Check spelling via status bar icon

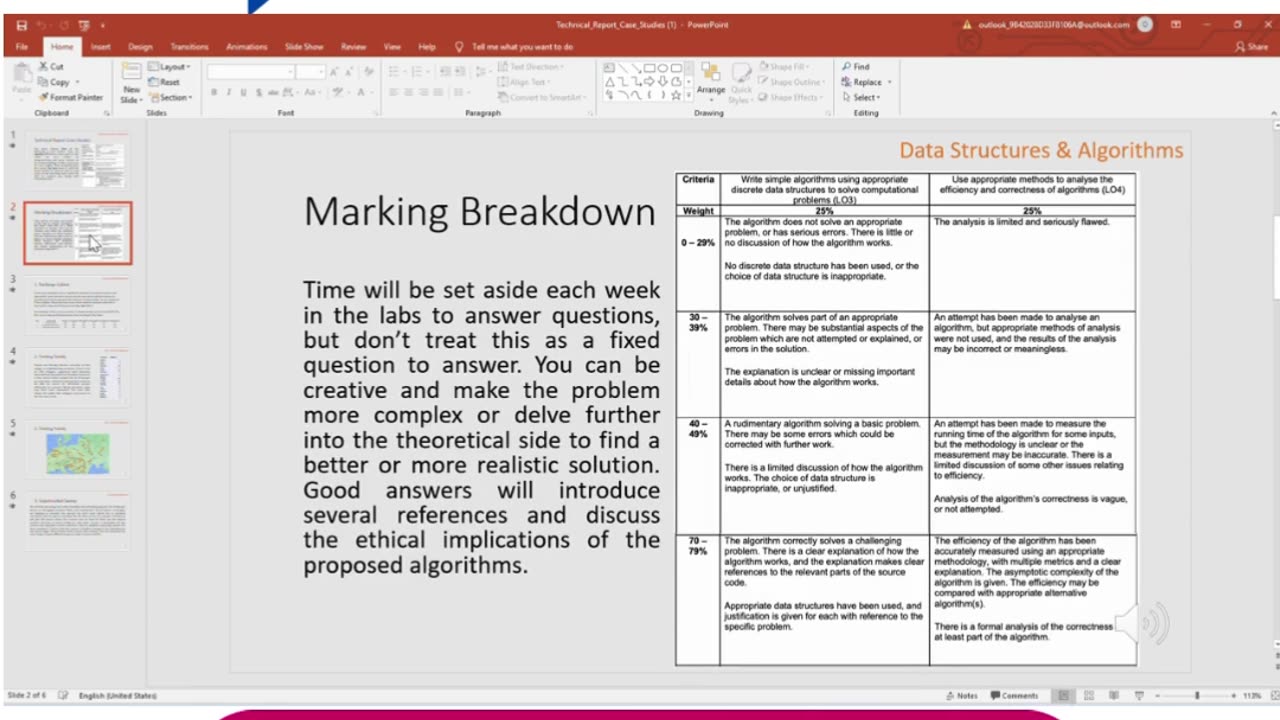pos(63,695)
